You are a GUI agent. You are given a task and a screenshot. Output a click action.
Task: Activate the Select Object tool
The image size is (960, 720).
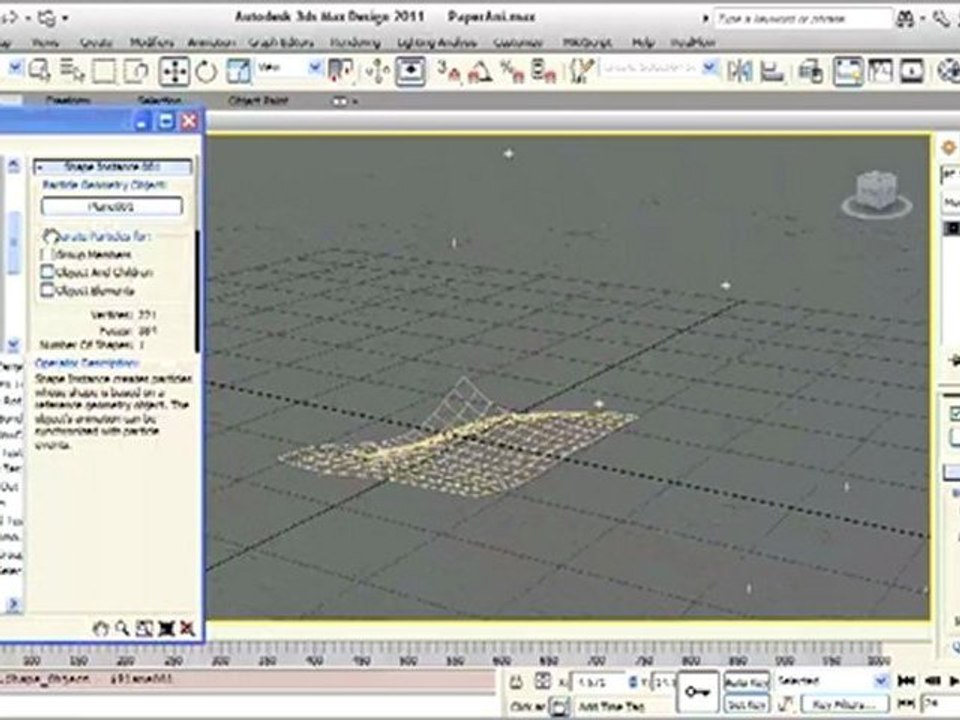coord(40,71)
